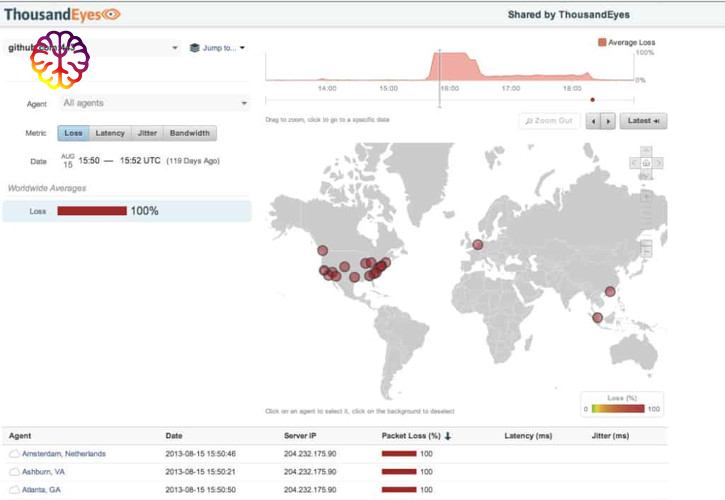
Task: Click the 15:50 — 15:52 UTC date range
Action: tap(119, 160)
